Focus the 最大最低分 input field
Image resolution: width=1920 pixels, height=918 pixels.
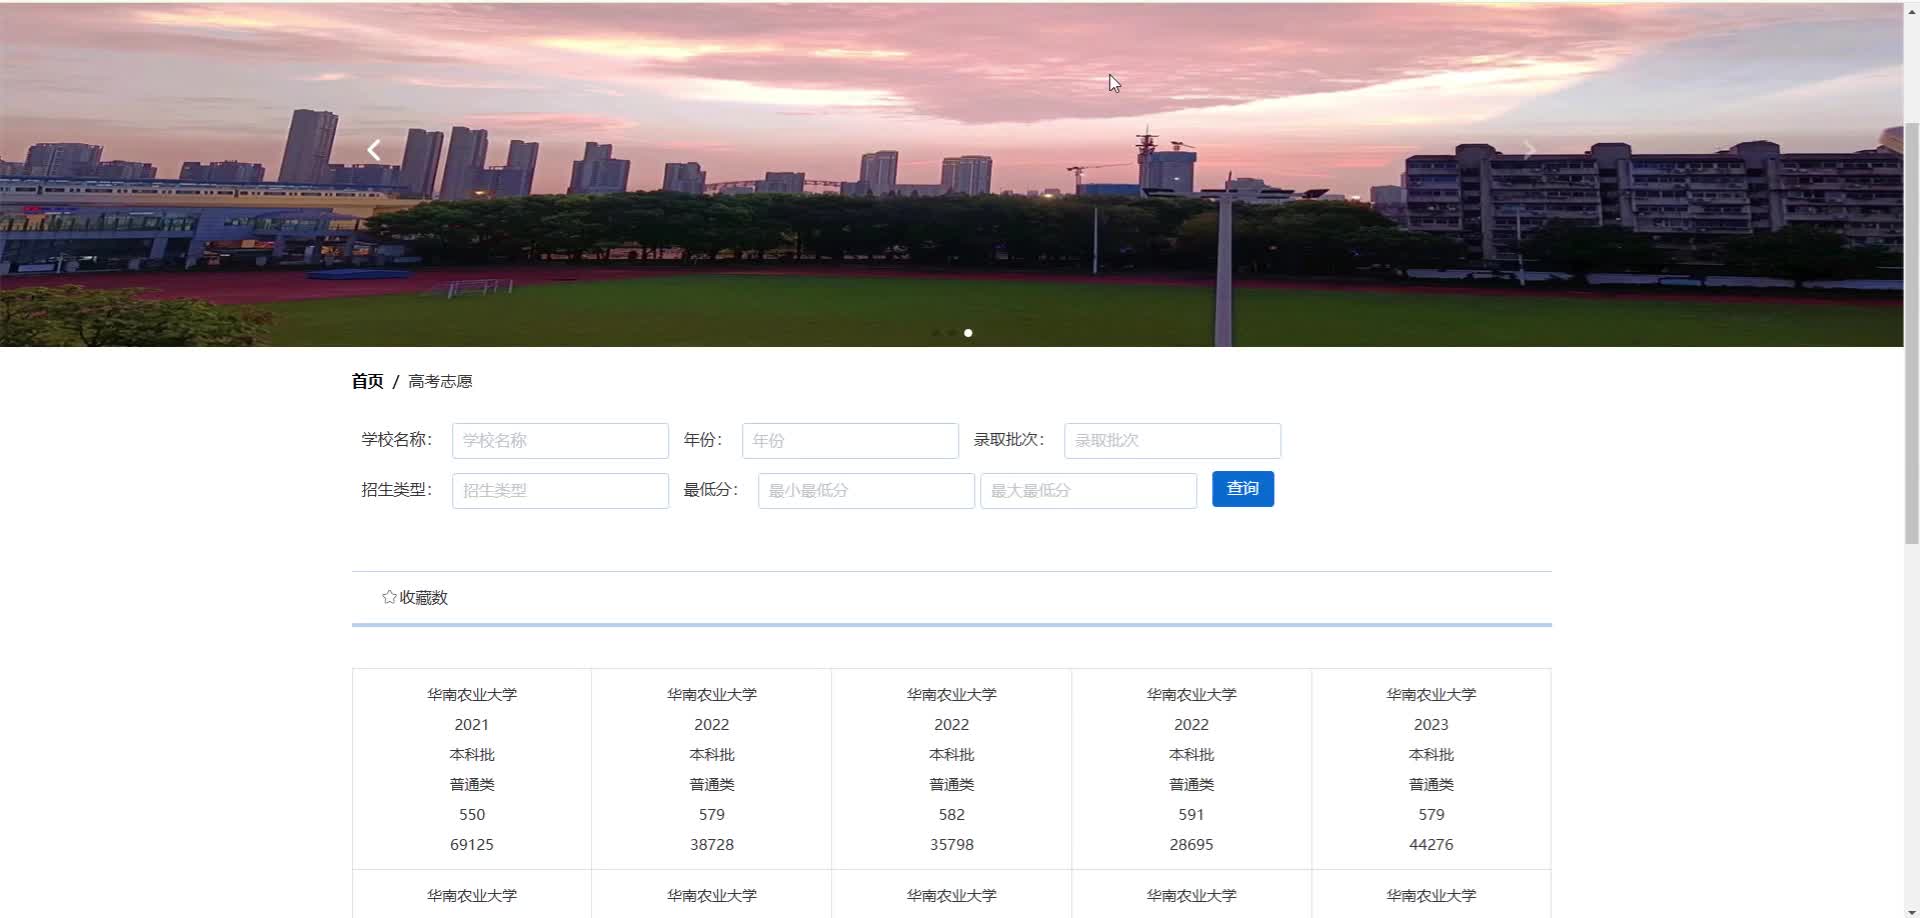[x=1088, y=490]
